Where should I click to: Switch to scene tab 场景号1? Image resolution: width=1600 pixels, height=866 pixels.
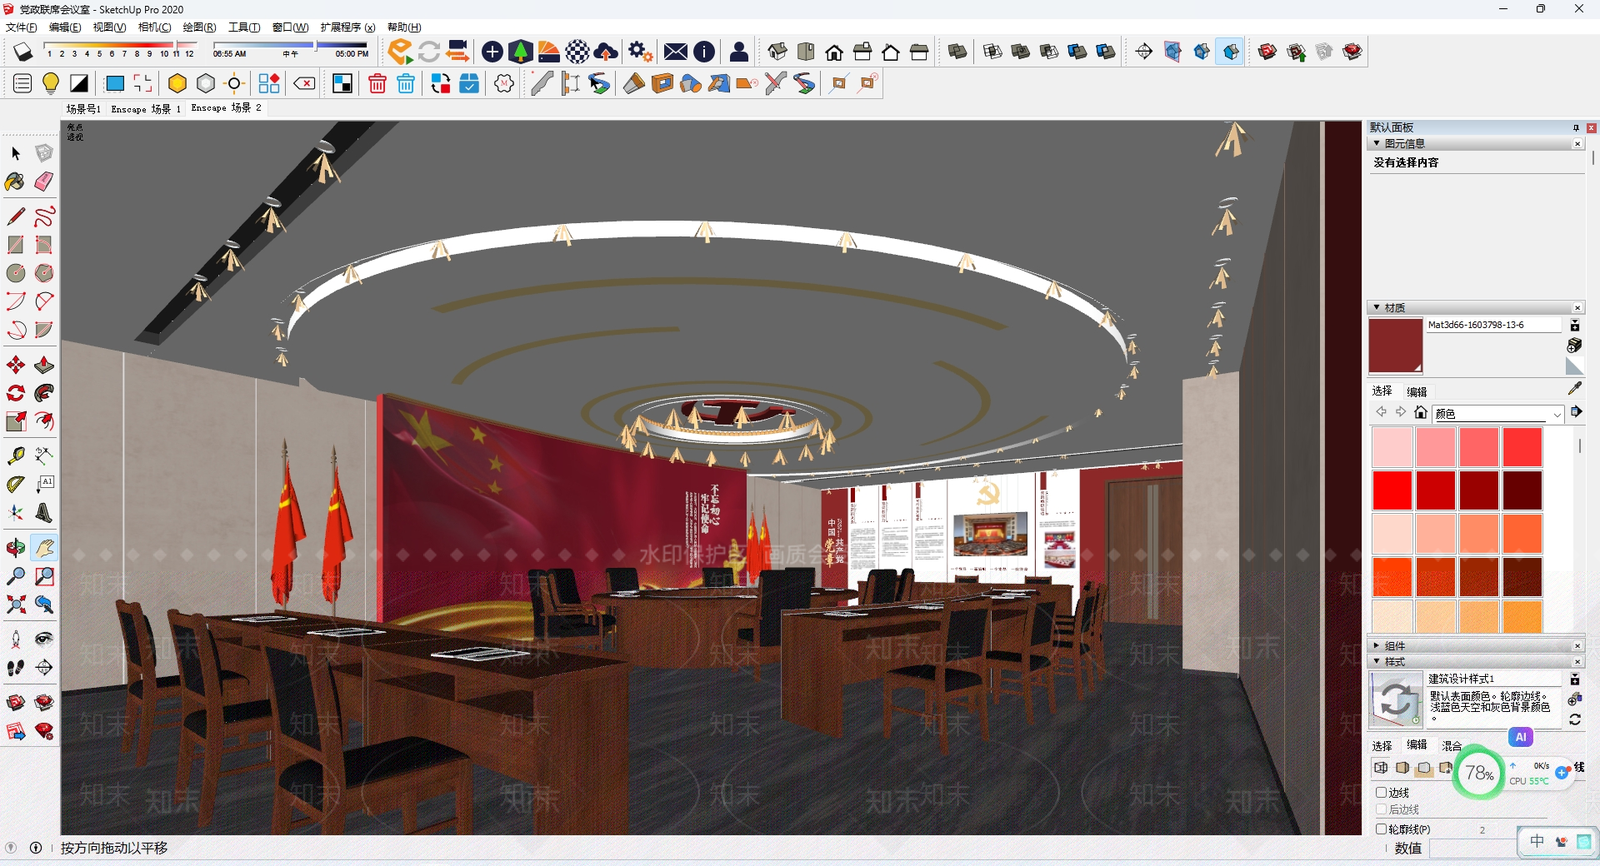83,108
